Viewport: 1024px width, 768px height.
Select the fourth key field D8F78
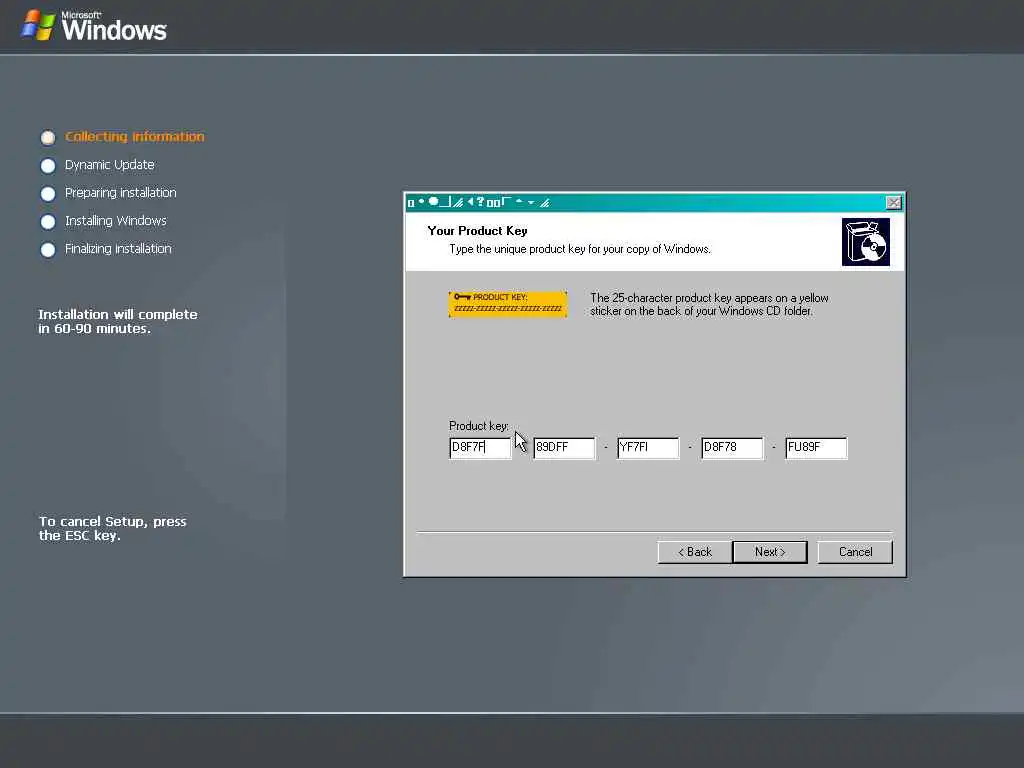click(x=732, y=447)
